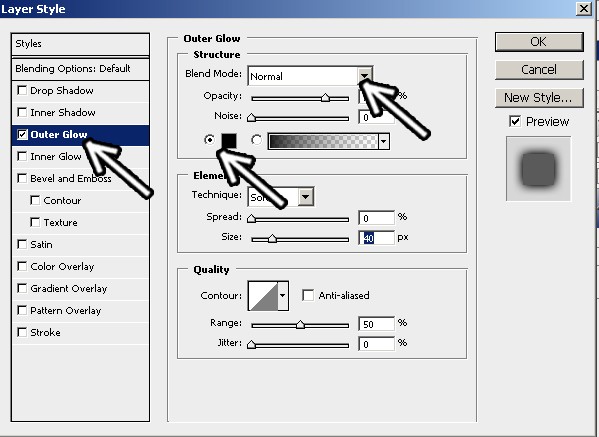Expand the gradient picker dropdown arrow

[x=384, y=141]
